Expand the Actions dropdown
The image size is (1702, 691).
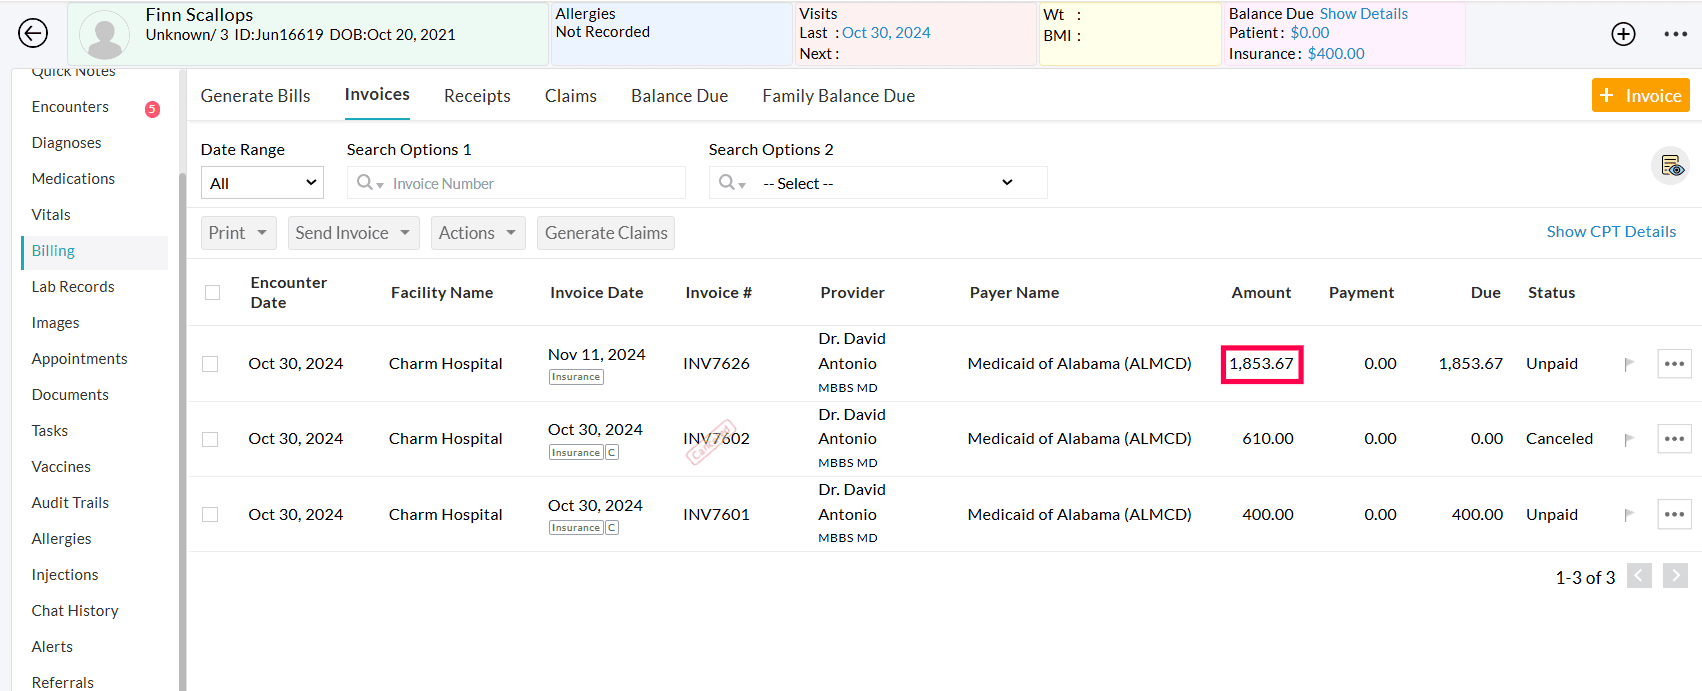pyautogui.click(x=477, y=233)
